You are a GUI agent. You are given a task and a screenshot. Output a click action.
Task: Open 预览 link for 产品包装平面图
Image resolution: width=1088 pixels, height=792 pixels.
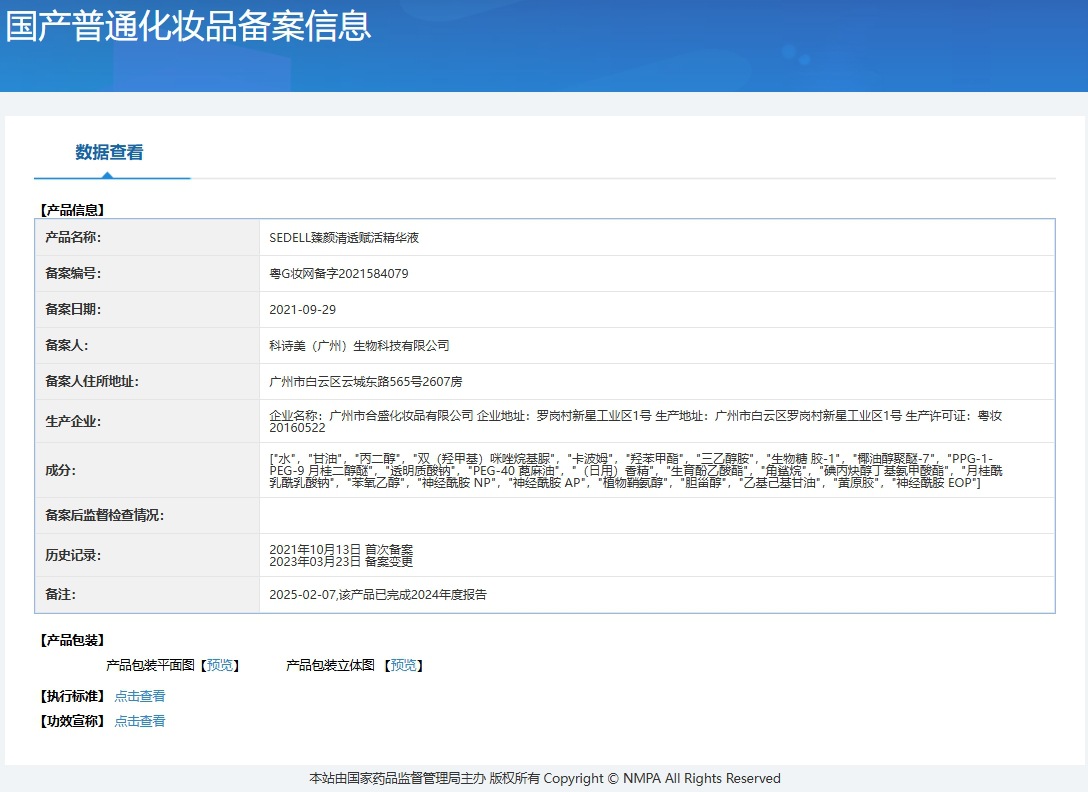click(220, 665)
